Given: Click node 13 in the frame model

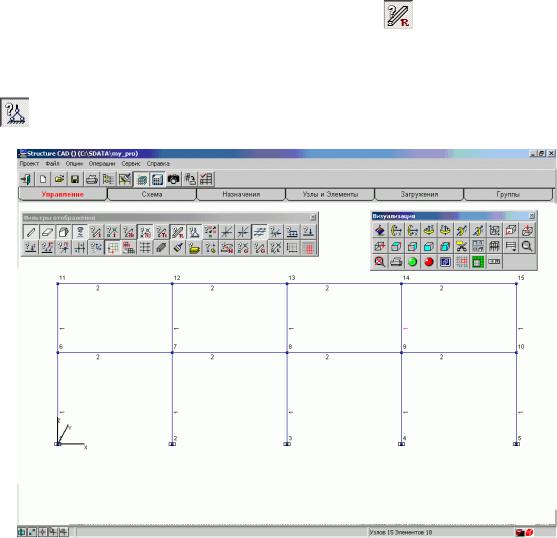Looking at the screenshot, I should [x=287, y=283].
